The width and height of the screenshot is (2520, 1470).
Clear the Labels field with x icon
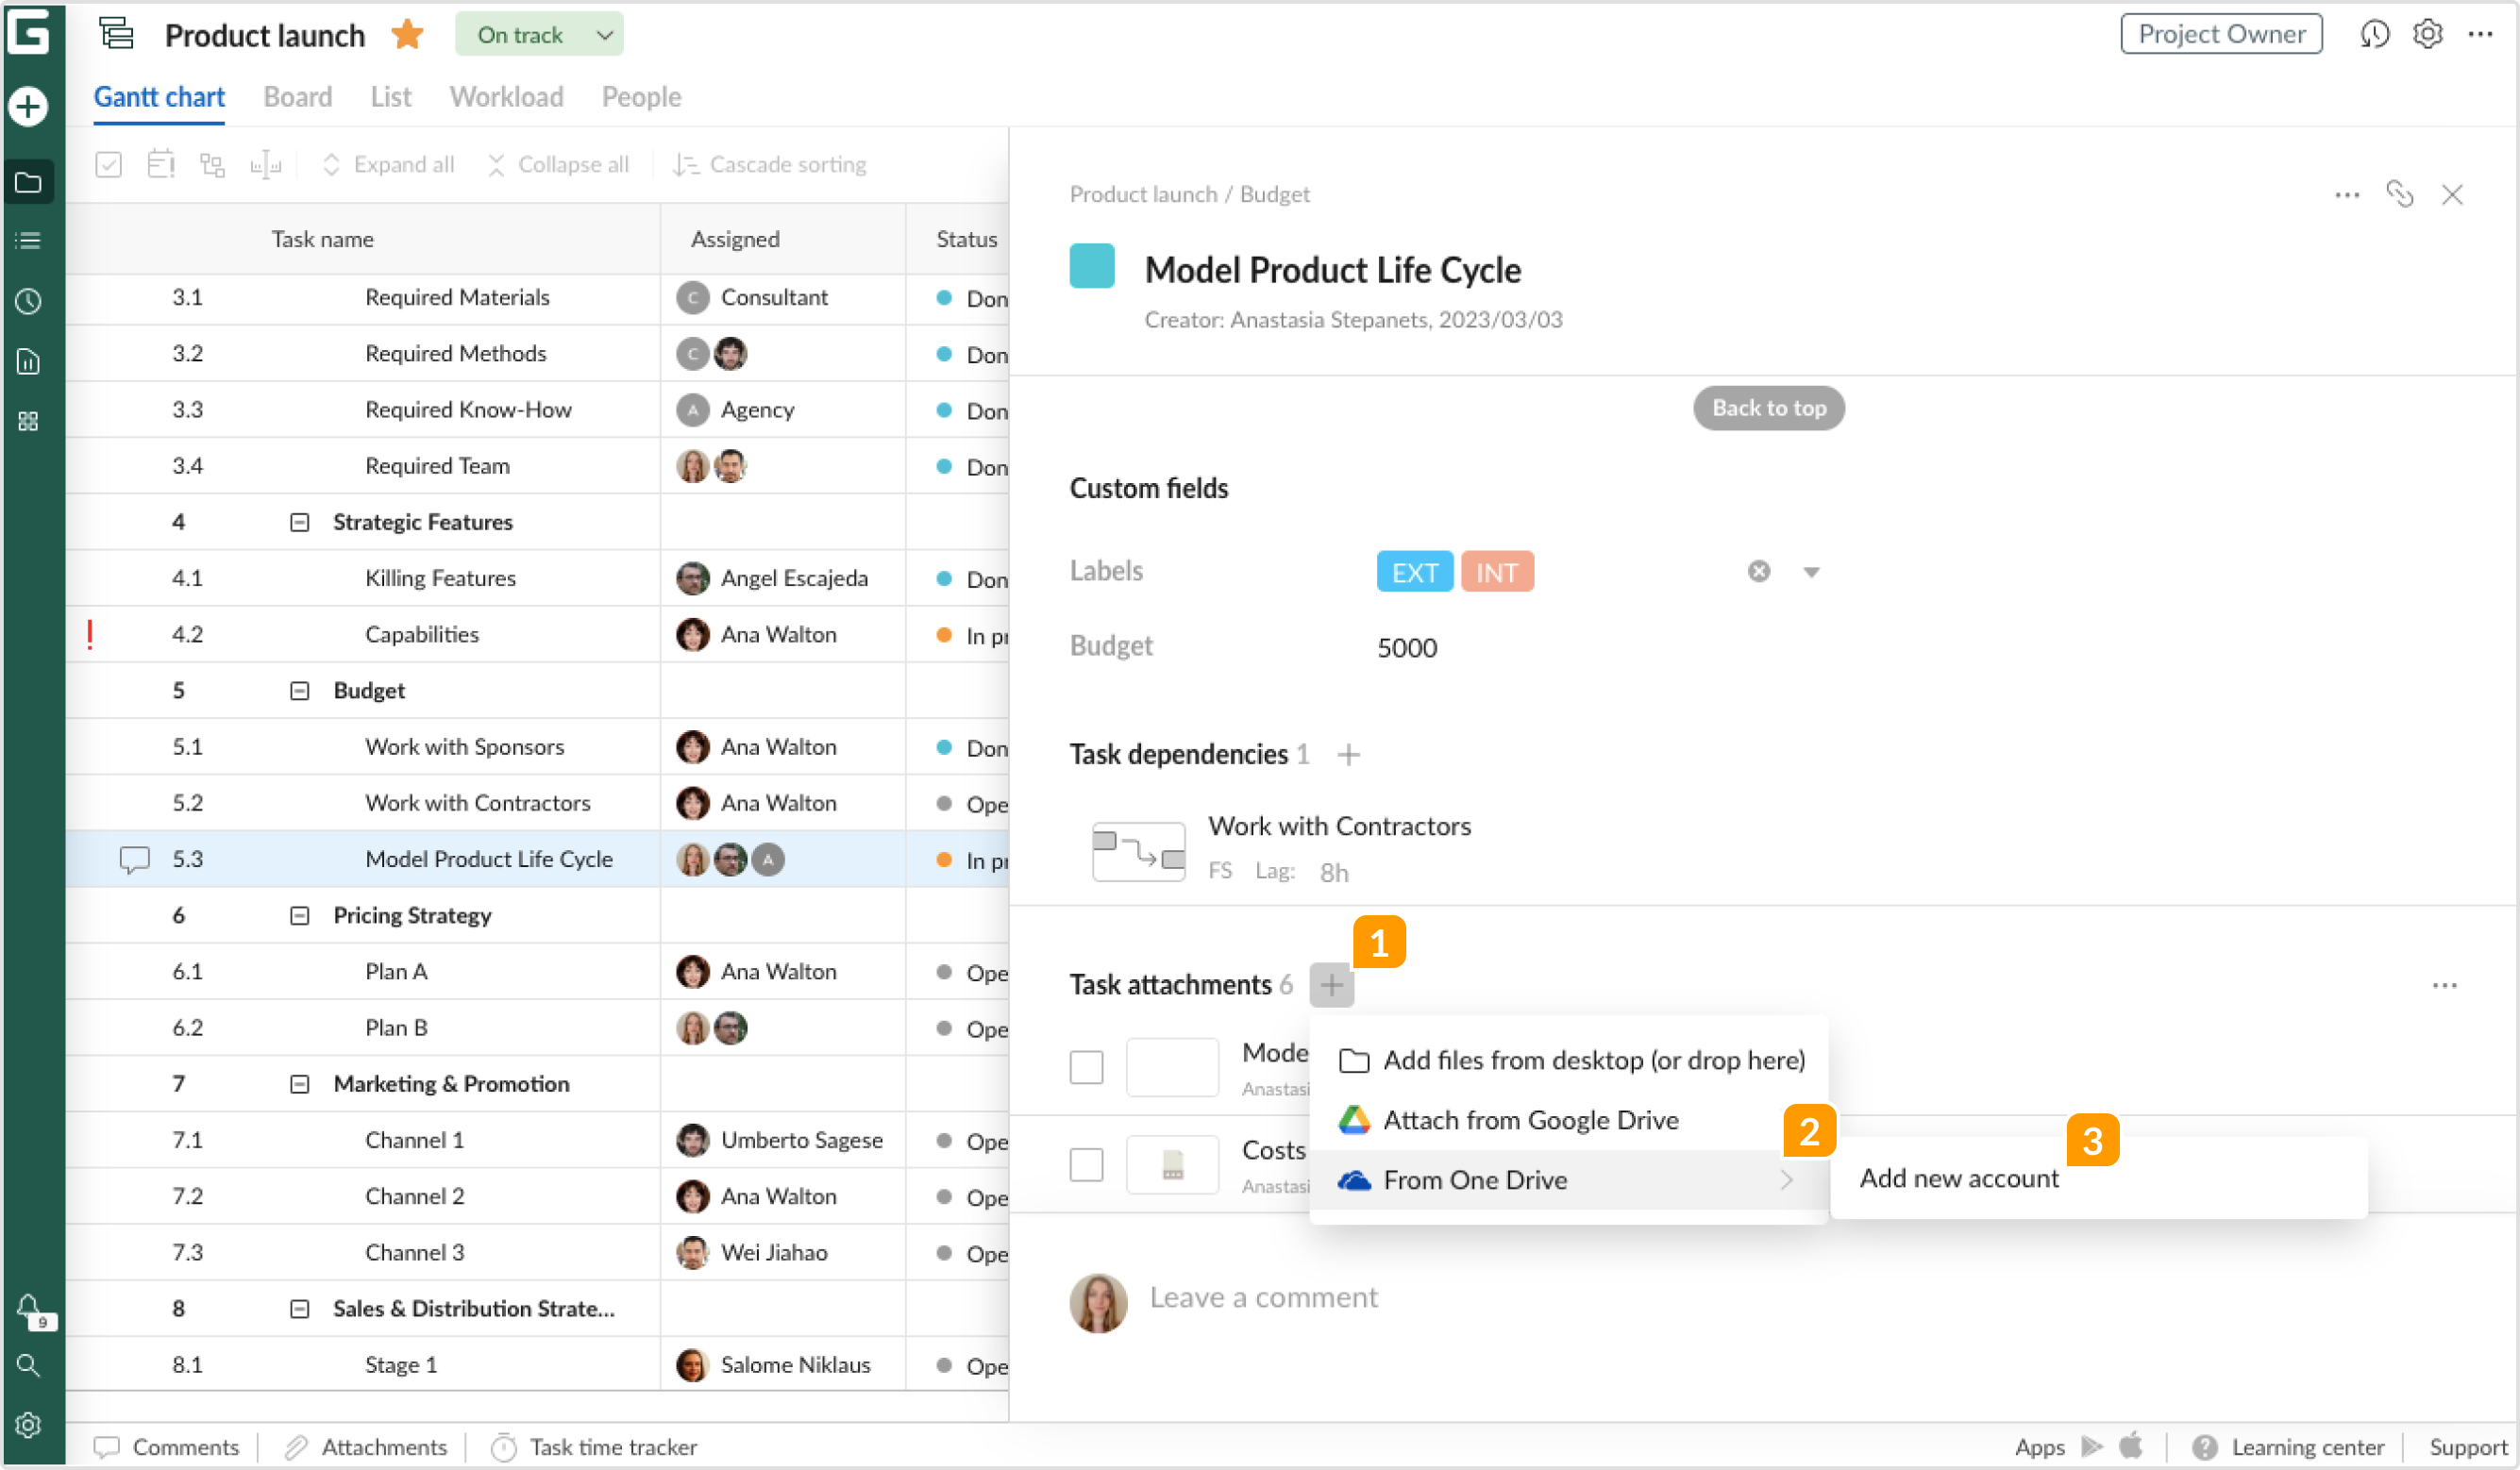(1758, 571)
